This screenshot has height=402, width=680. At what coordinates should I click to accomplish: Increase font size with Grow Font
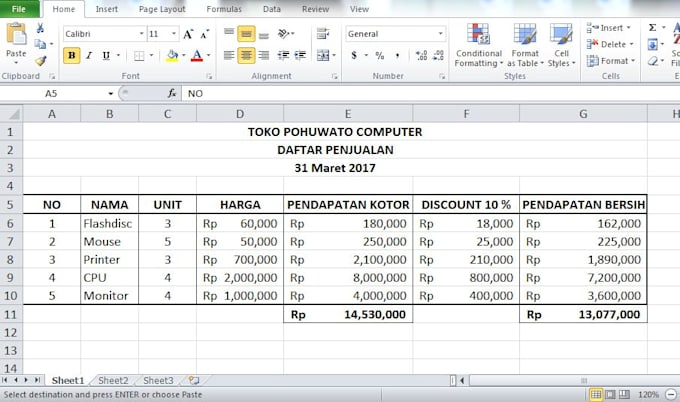pos(188,34)
